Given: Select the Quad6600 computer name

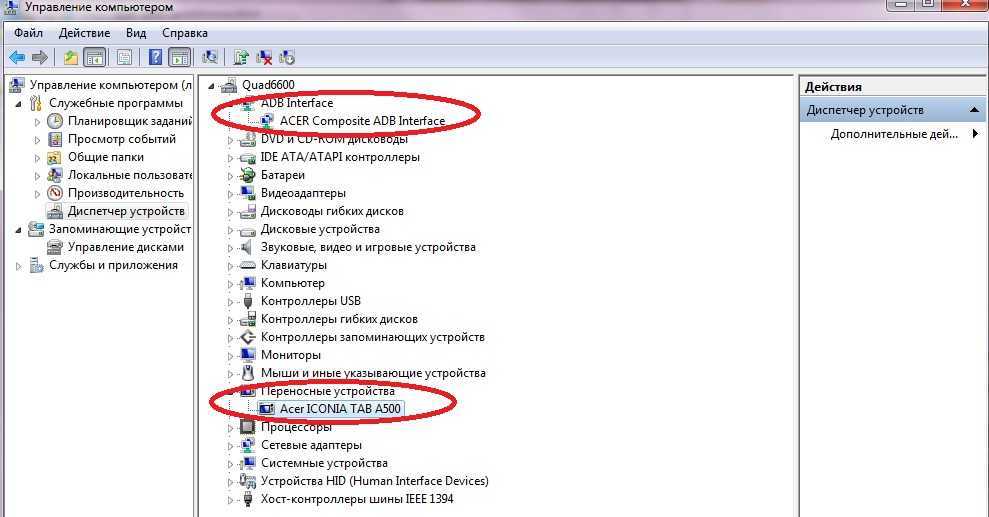Looking at the screenshot, I should pyautogui.click(x=268, y=85).
